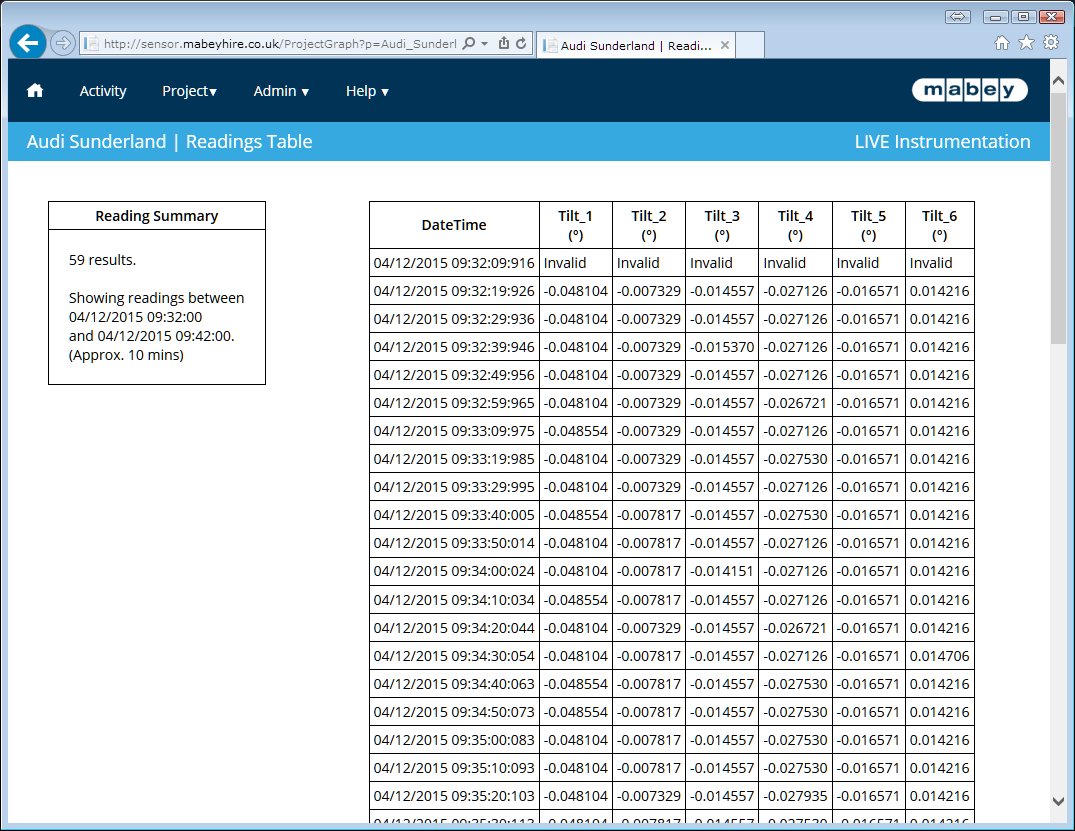1075x831 pixels.
Task: Select the 04/12/2015 09:35:00:083 timestamp cell
Action: click(x=454, y=740)
